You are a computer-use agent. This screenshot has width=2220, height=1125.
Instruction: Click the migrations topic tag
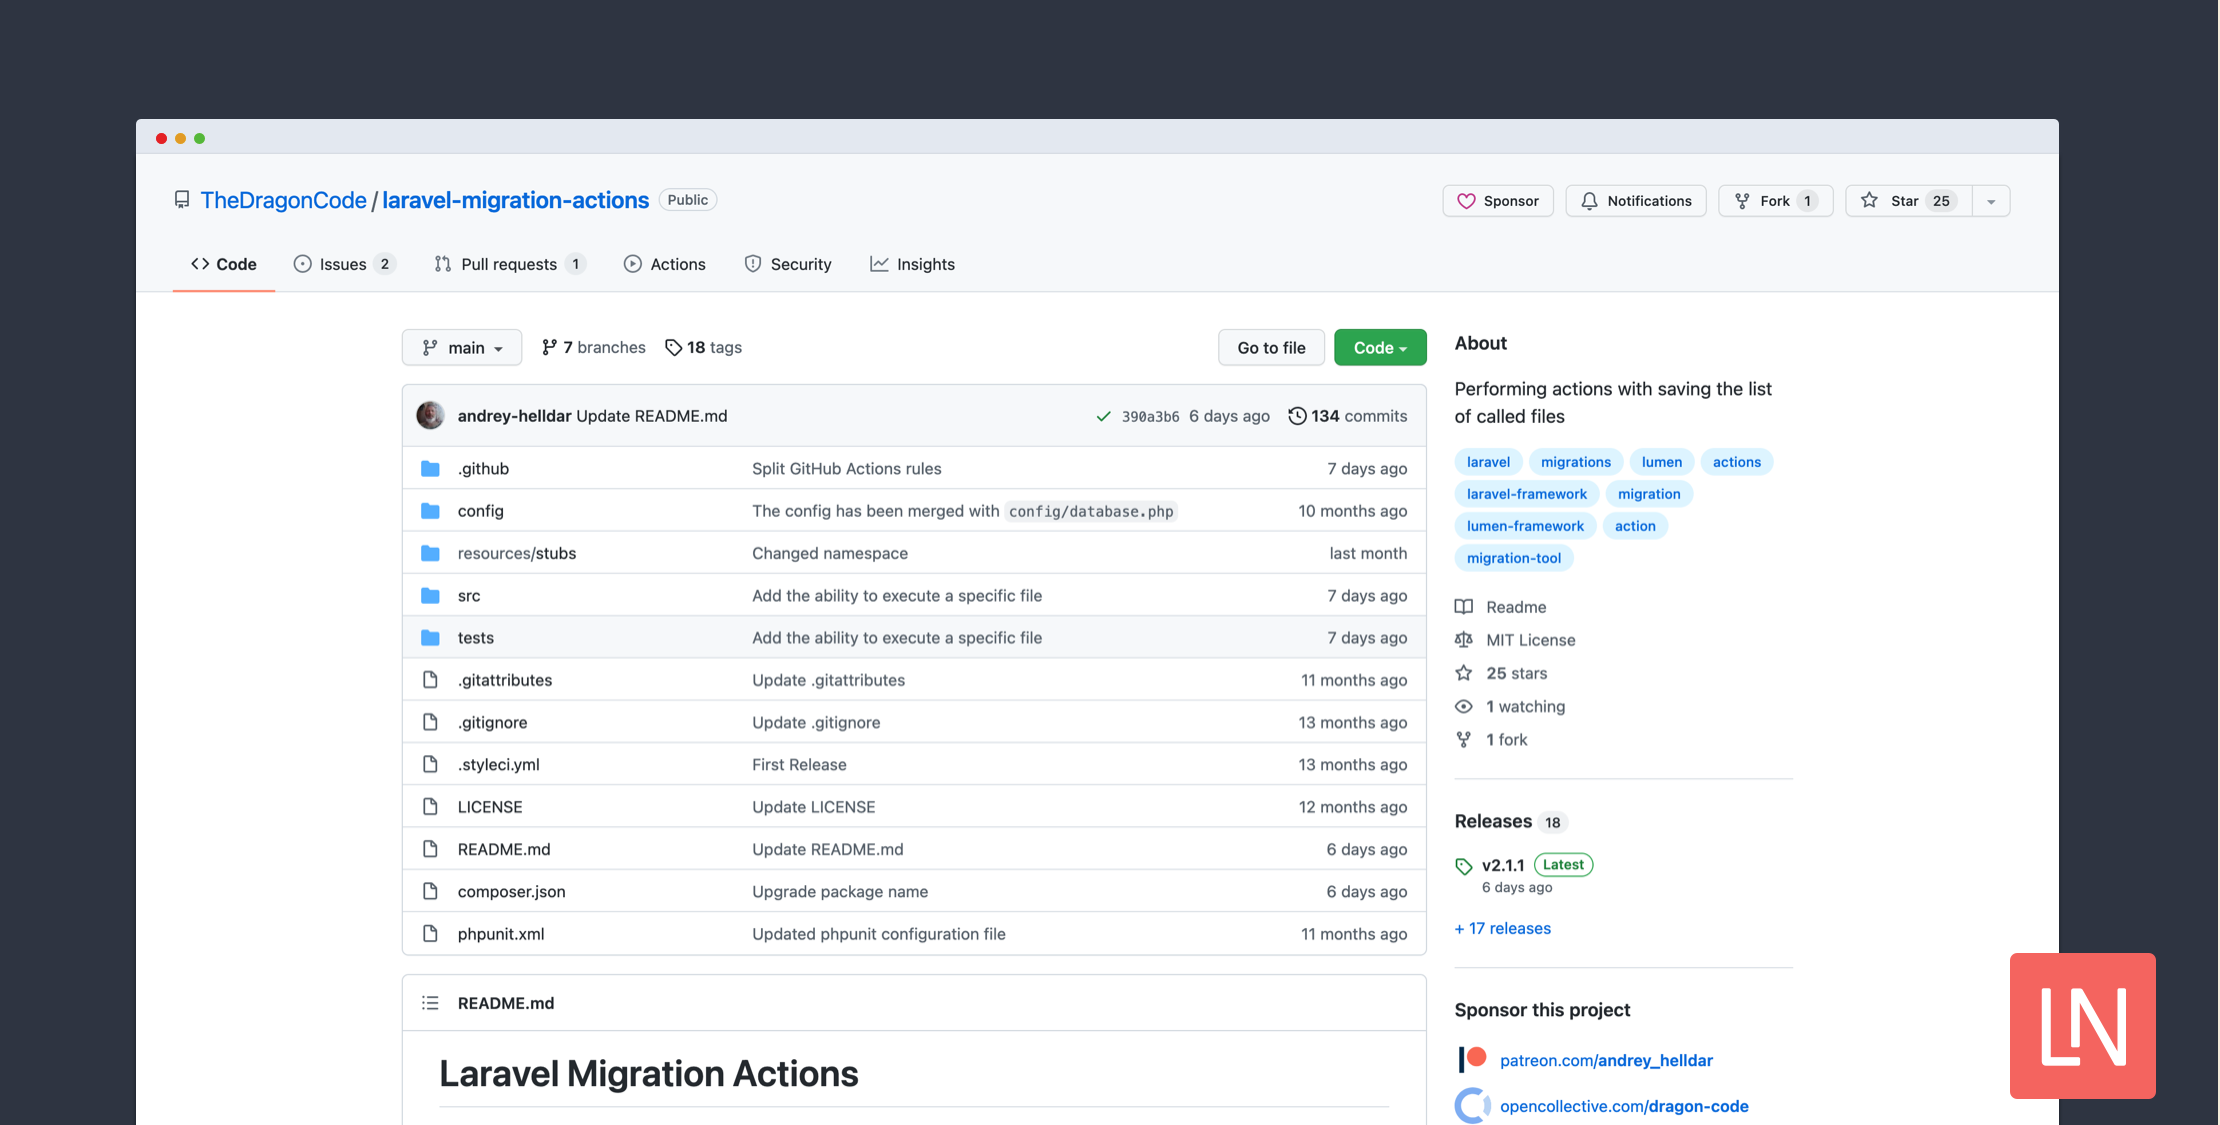(1576, 461)
